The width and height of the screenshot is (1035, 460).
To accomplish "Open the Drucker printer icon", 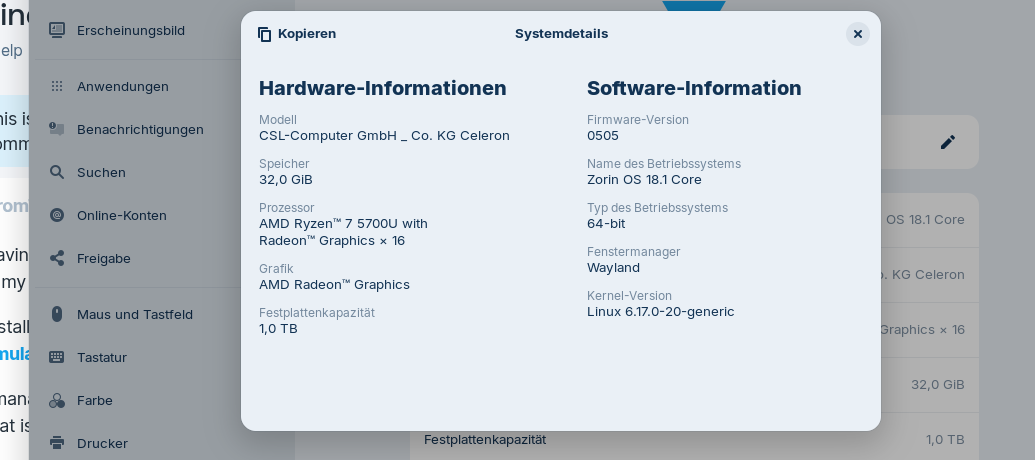I will [x=57, y=443].
